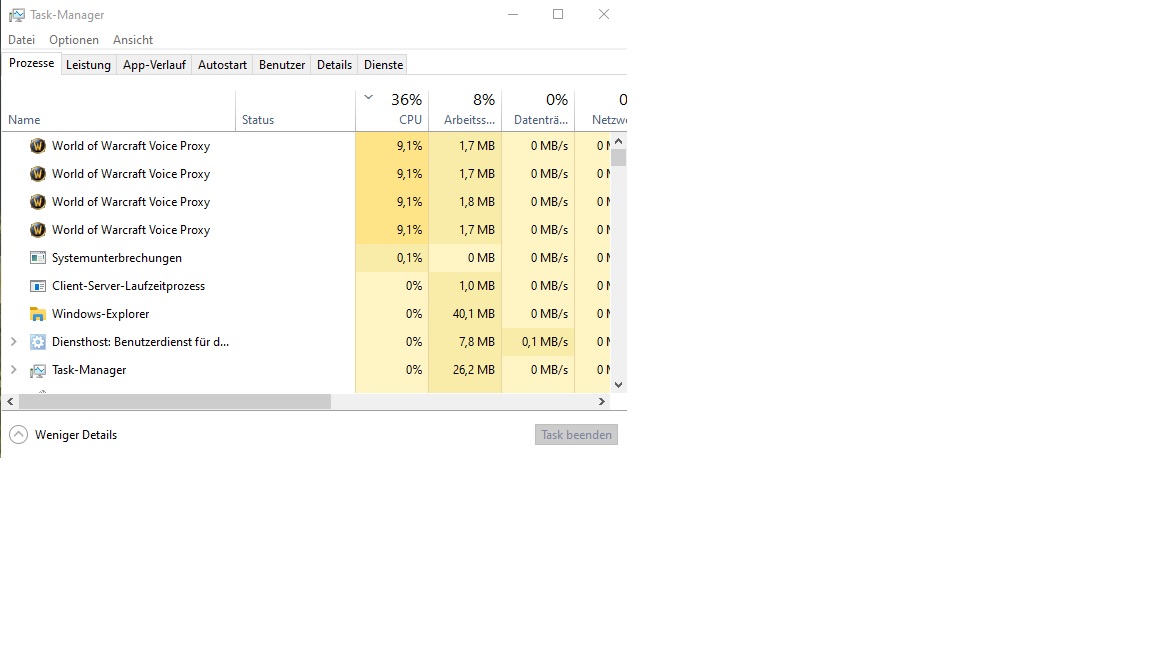Click the 40,1 MB memory value
1152x648 pixels.
pyautogui.click(x=473, y=314)
